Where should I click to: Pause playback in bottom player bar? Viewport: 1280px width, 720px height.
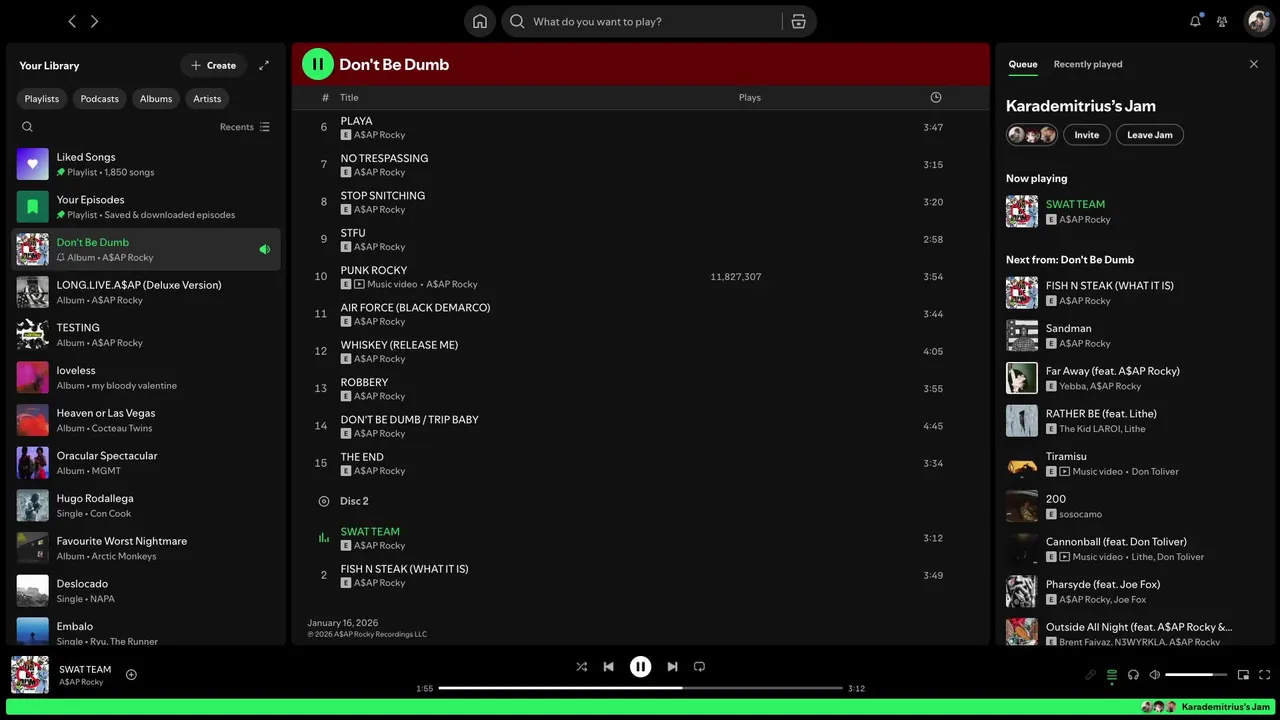(641, 667)
